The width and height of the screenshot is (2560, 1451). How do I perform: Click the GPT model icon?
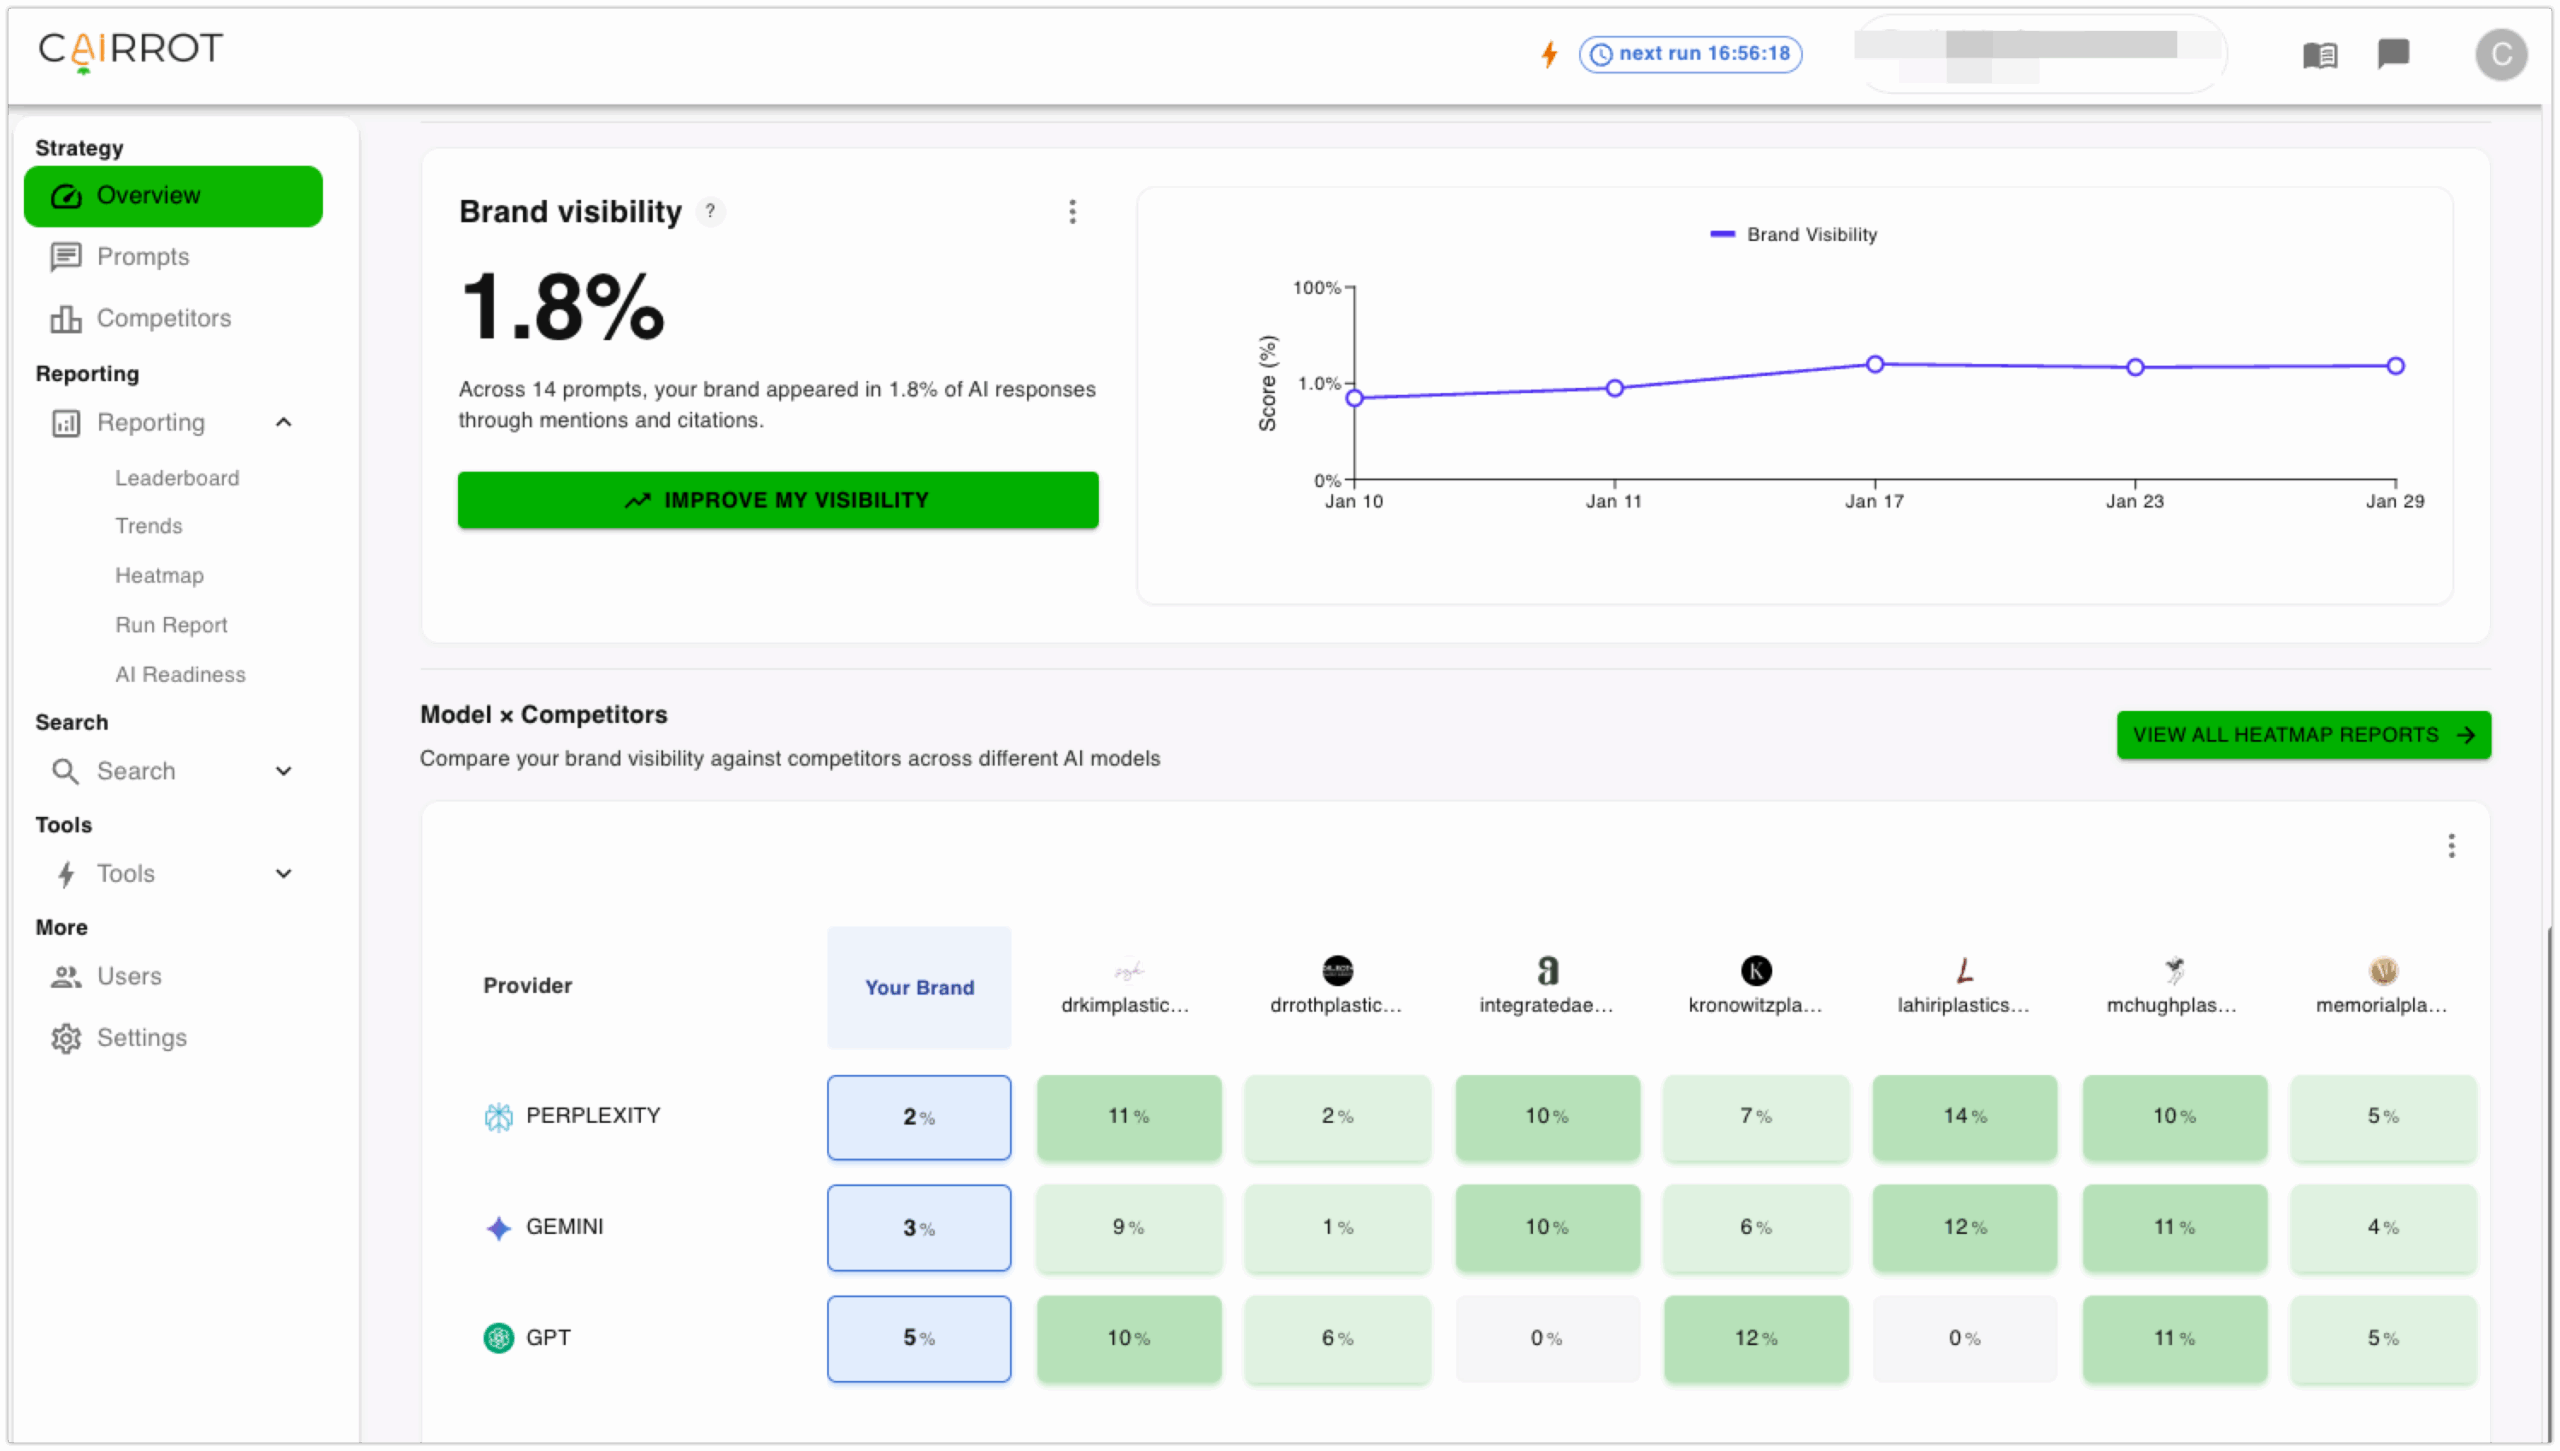tap(497, 1337)
